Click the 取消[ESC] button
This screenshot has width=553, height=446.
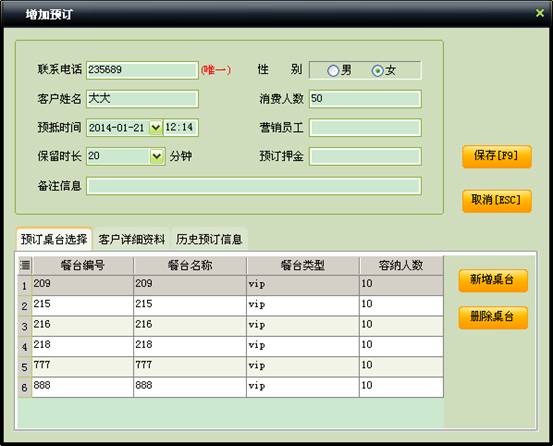(x=497, y=201)
